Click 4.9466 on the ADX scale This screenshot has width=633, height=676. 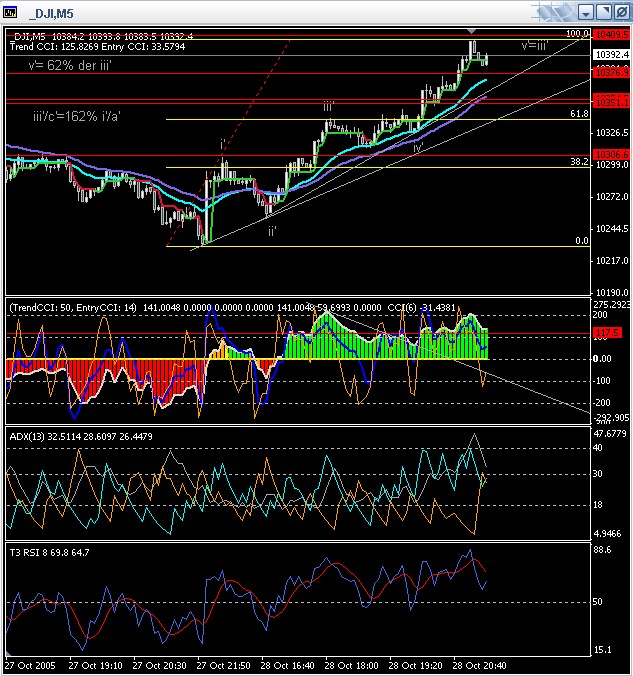coord(607,534)
